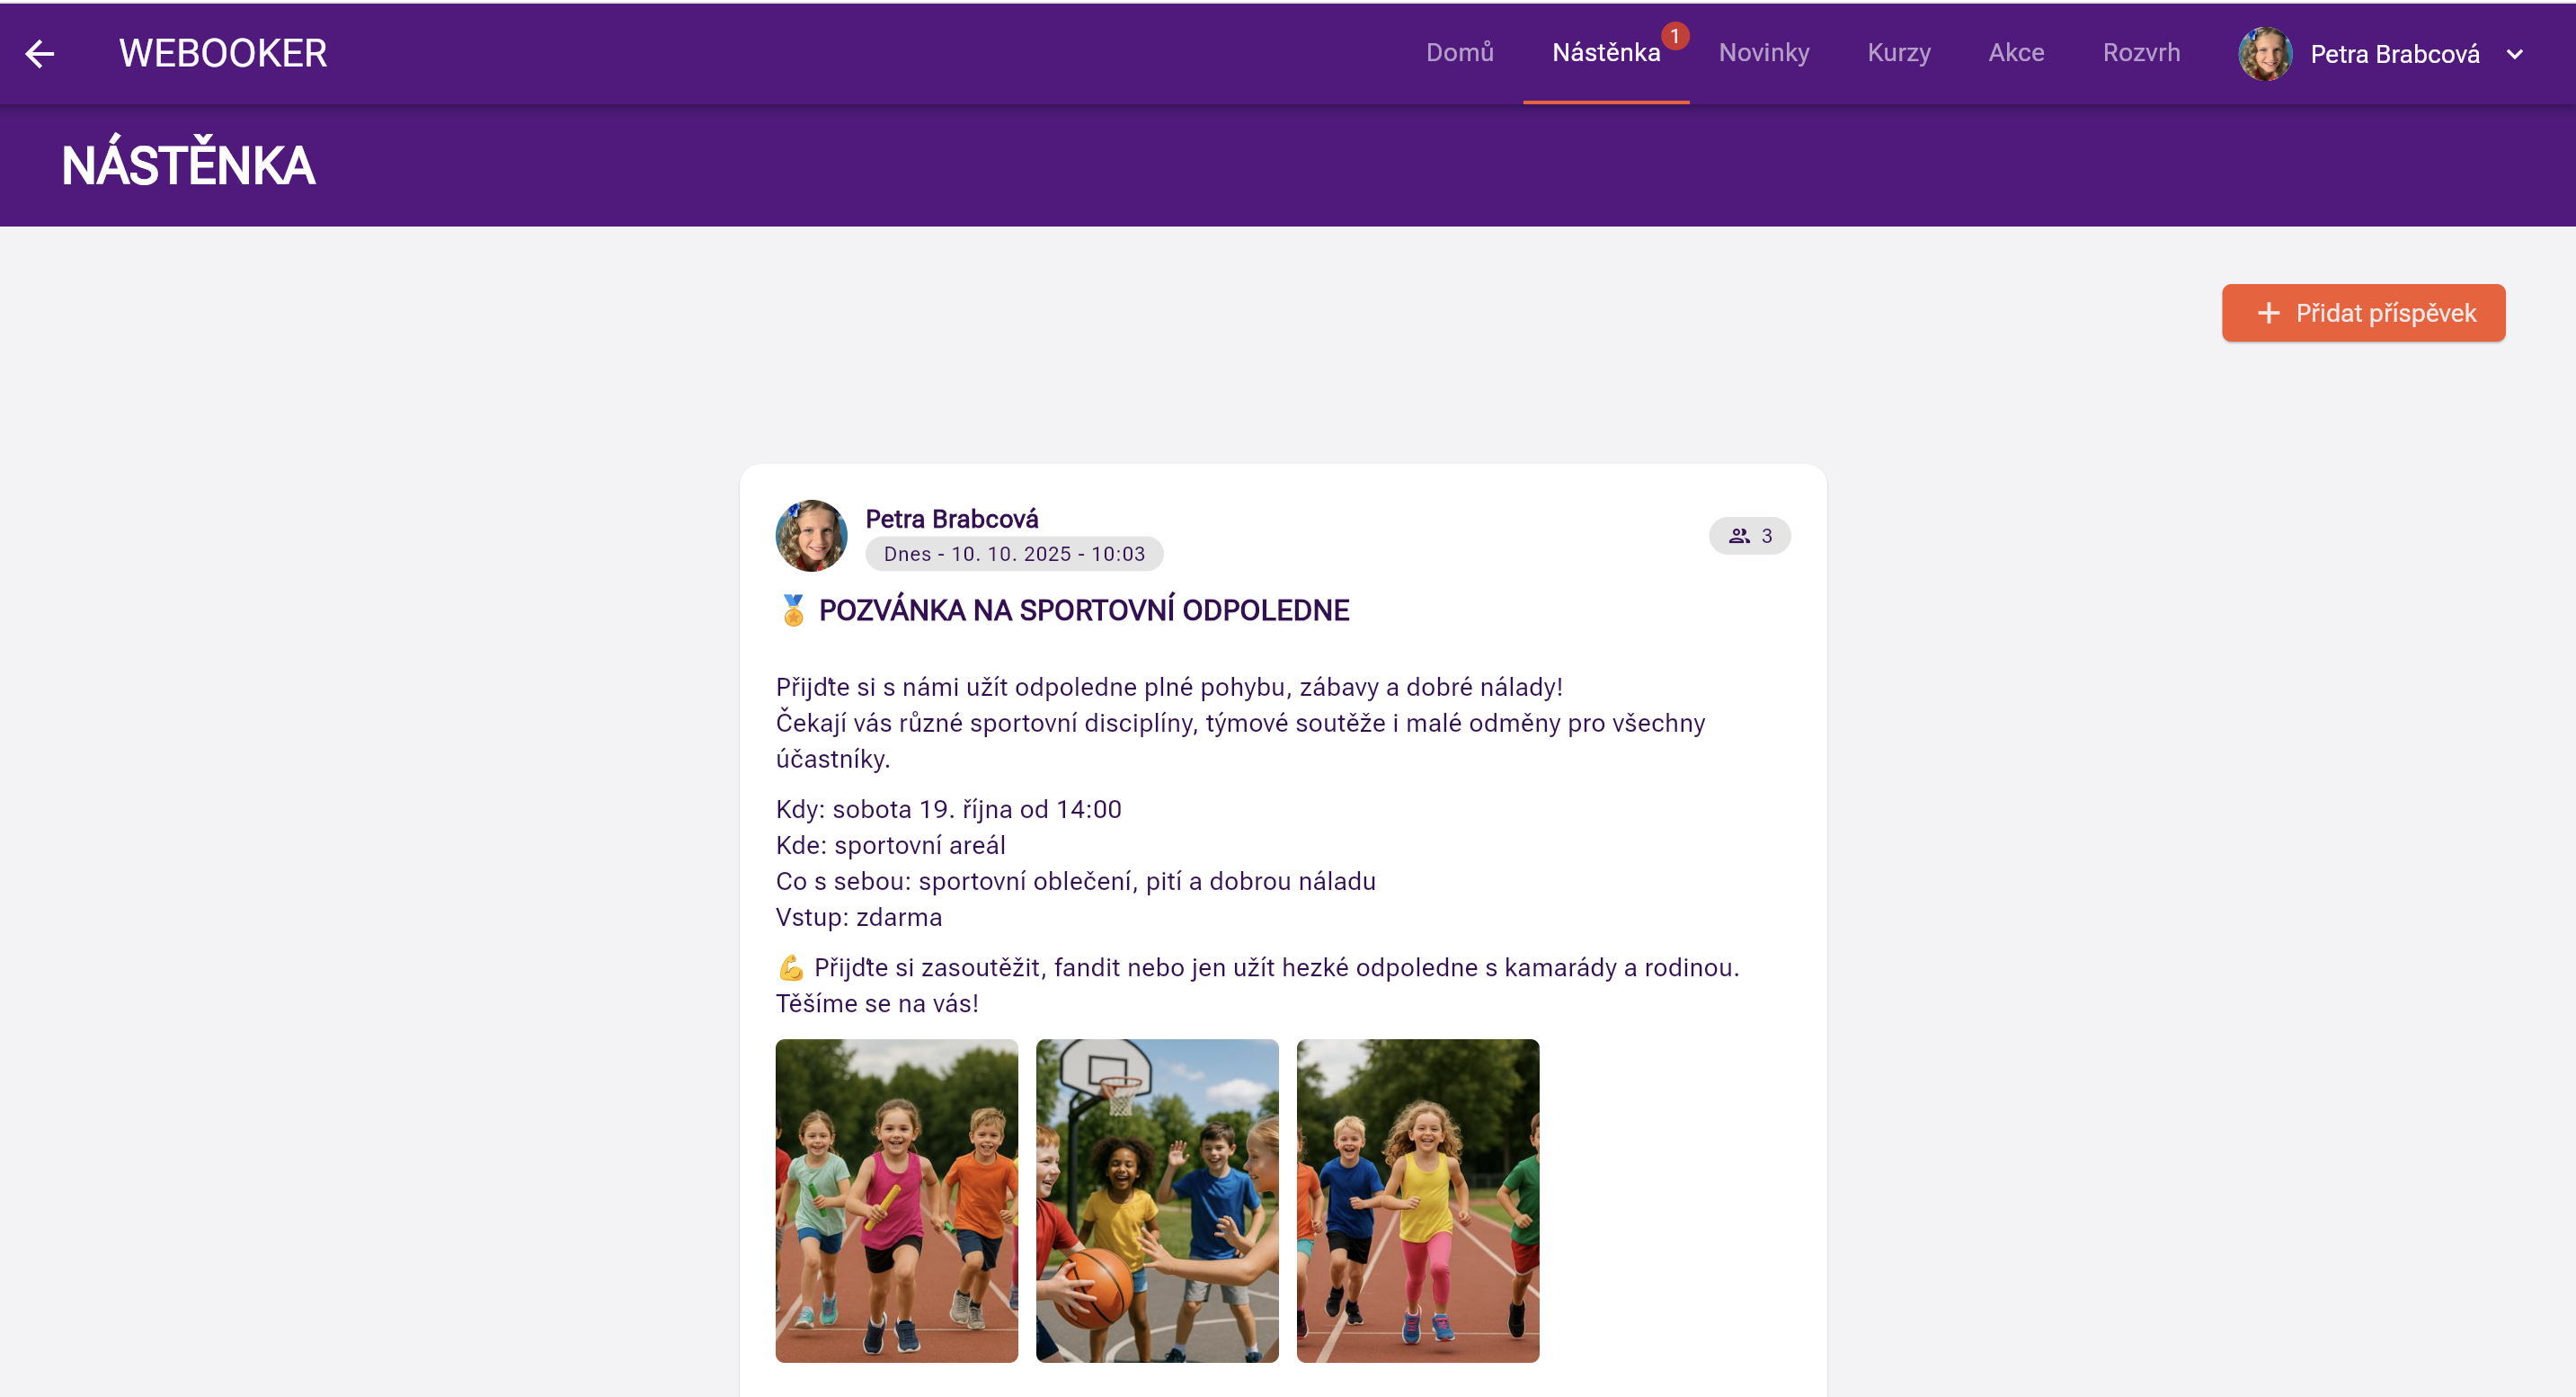
Task: Click the profile avatar in the header
Action: pos(2264,53)
